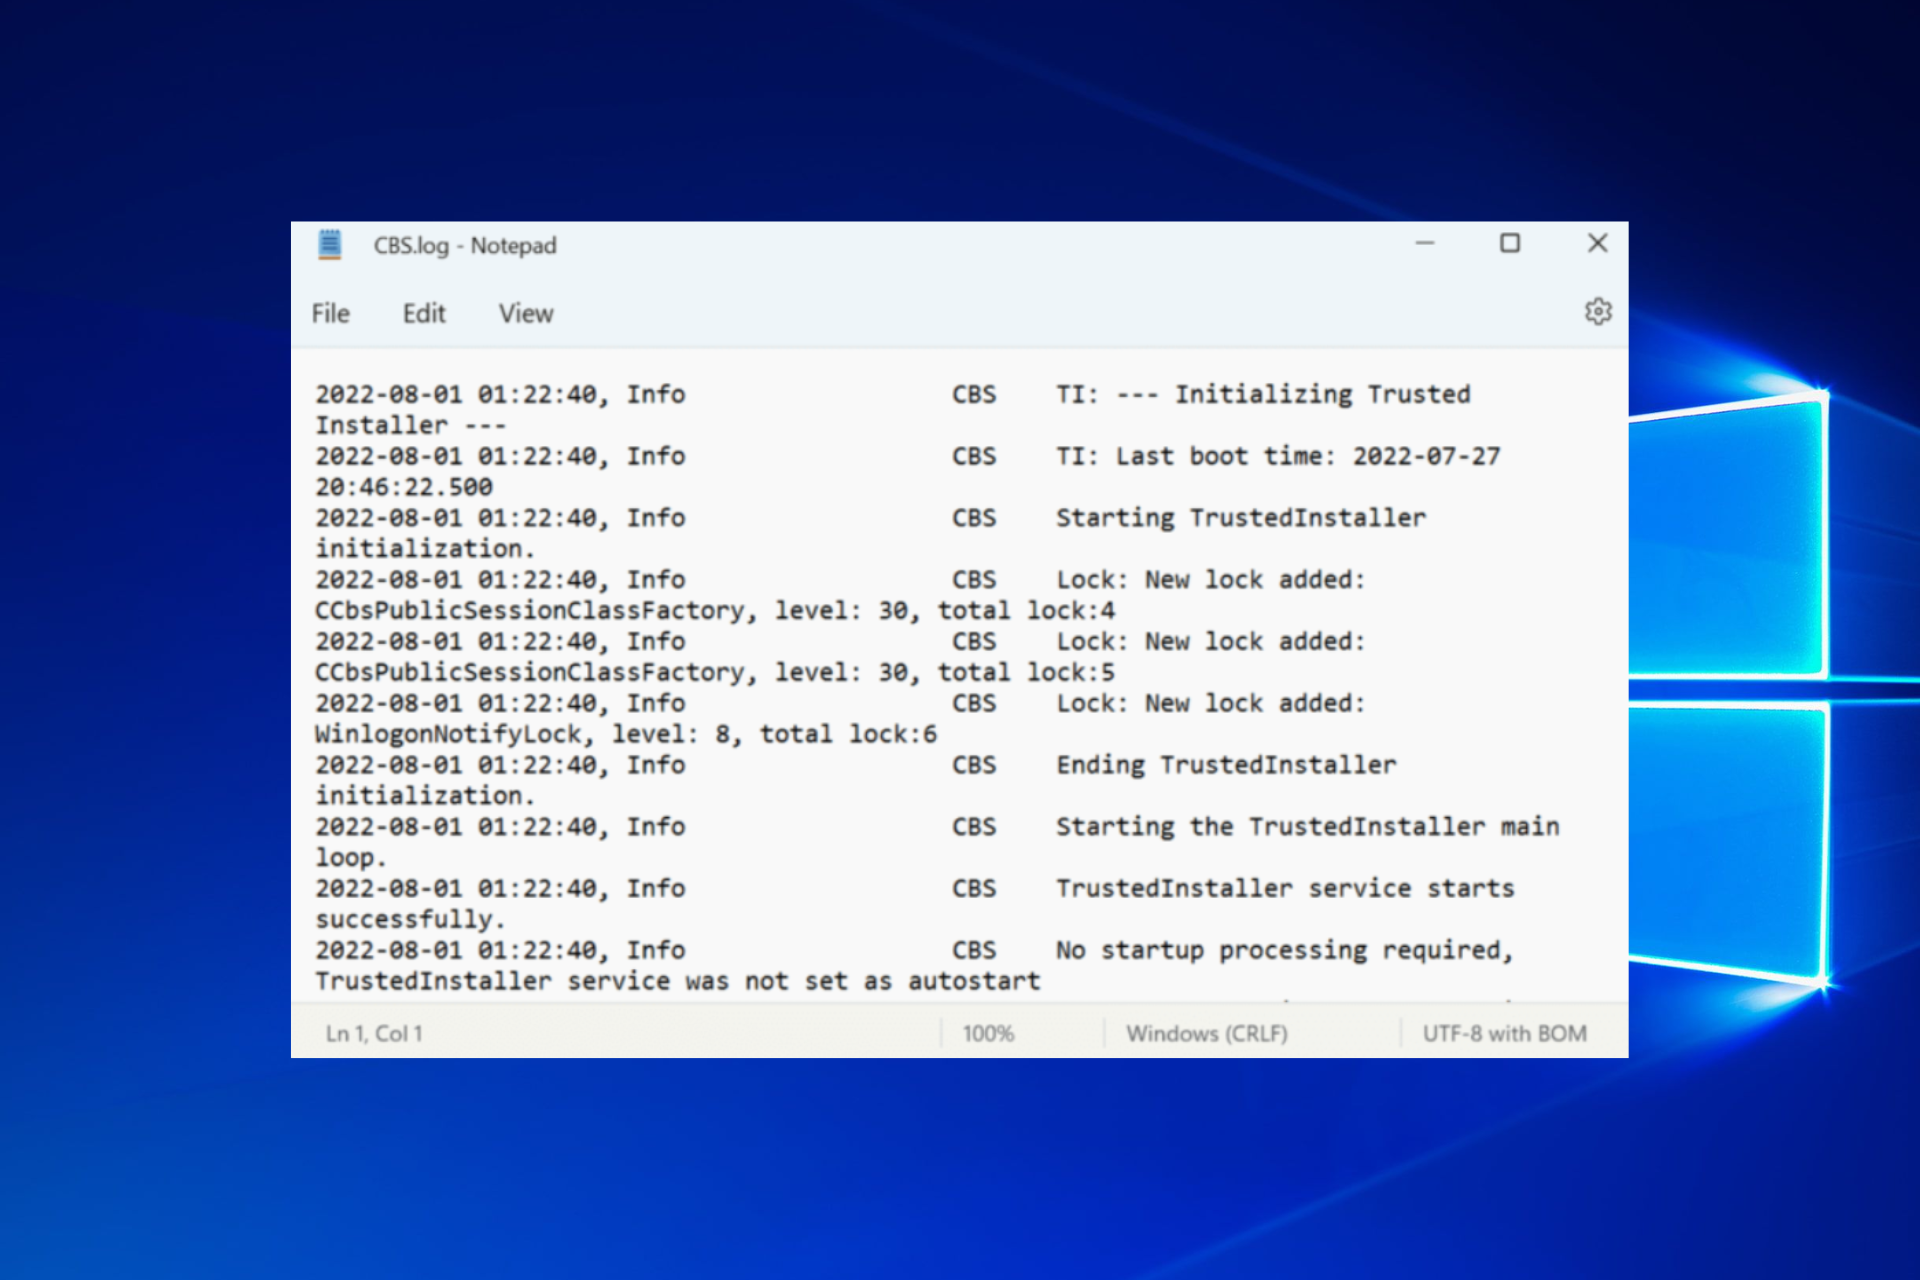Close the CBS.log Notepad window

coord(1597,243)
